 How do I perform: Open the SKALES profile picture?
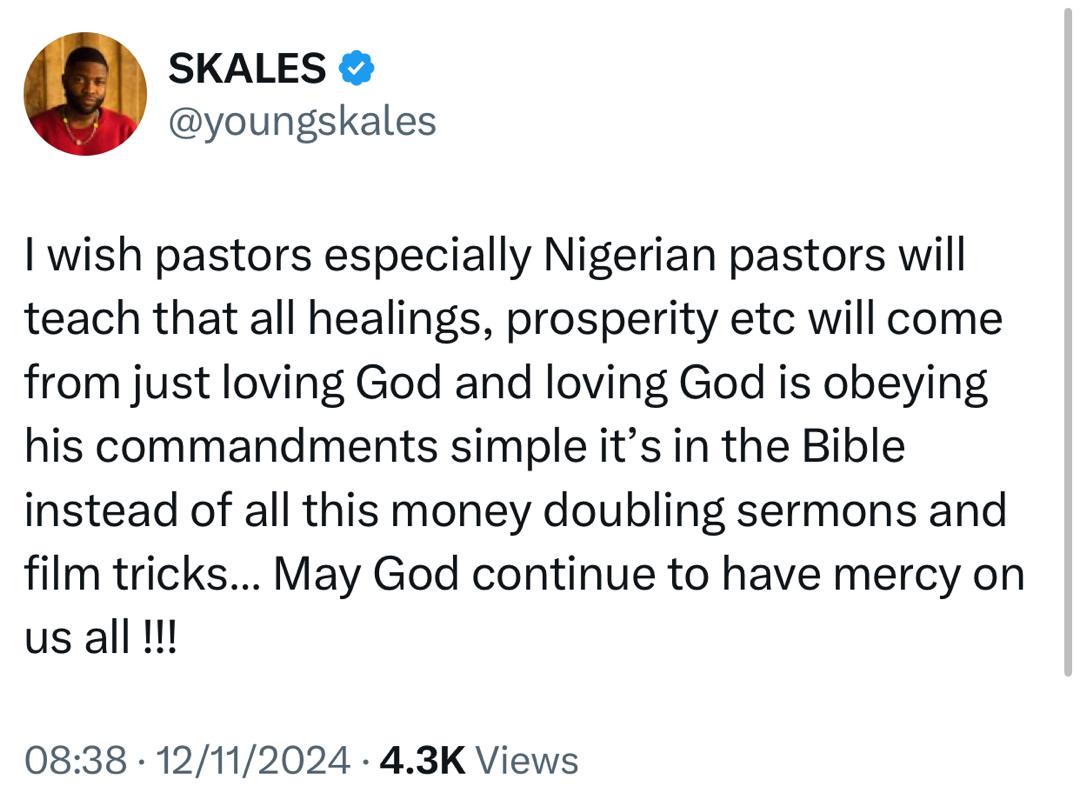pyautogui.click(x=85, y=94)
